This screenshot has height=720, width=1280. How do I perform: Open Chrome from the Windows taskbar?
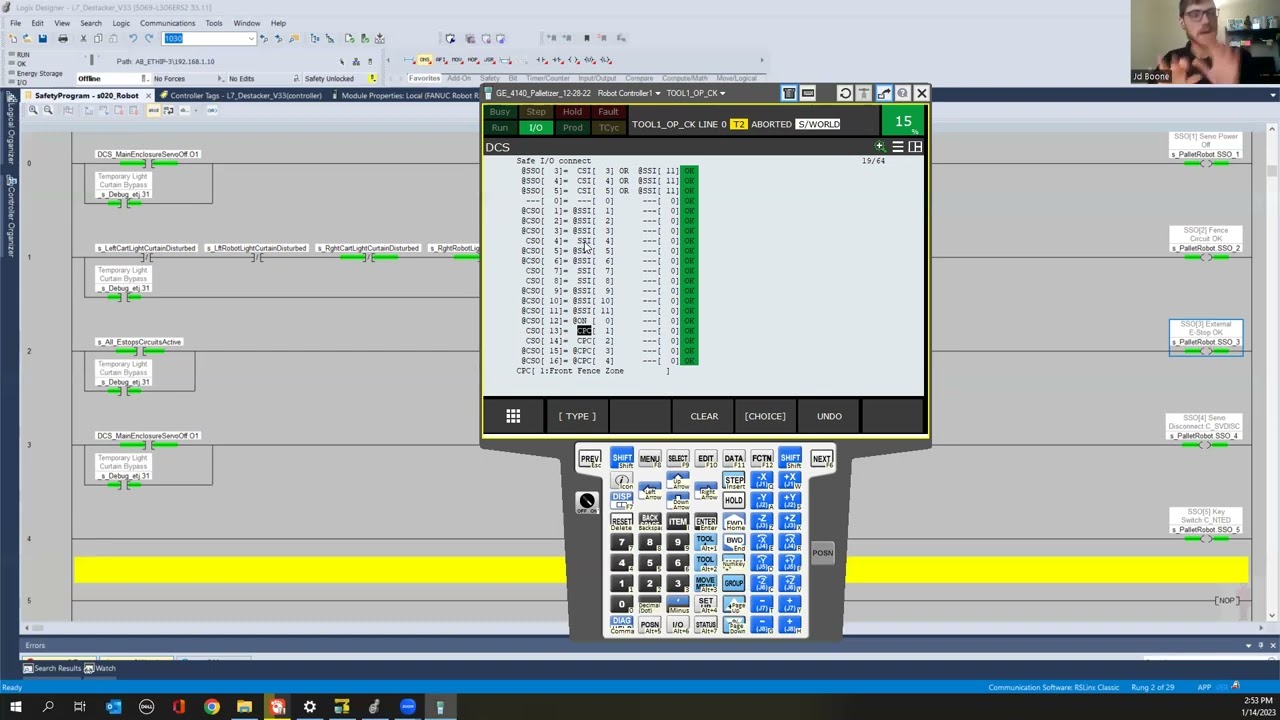tap(212, 708)
